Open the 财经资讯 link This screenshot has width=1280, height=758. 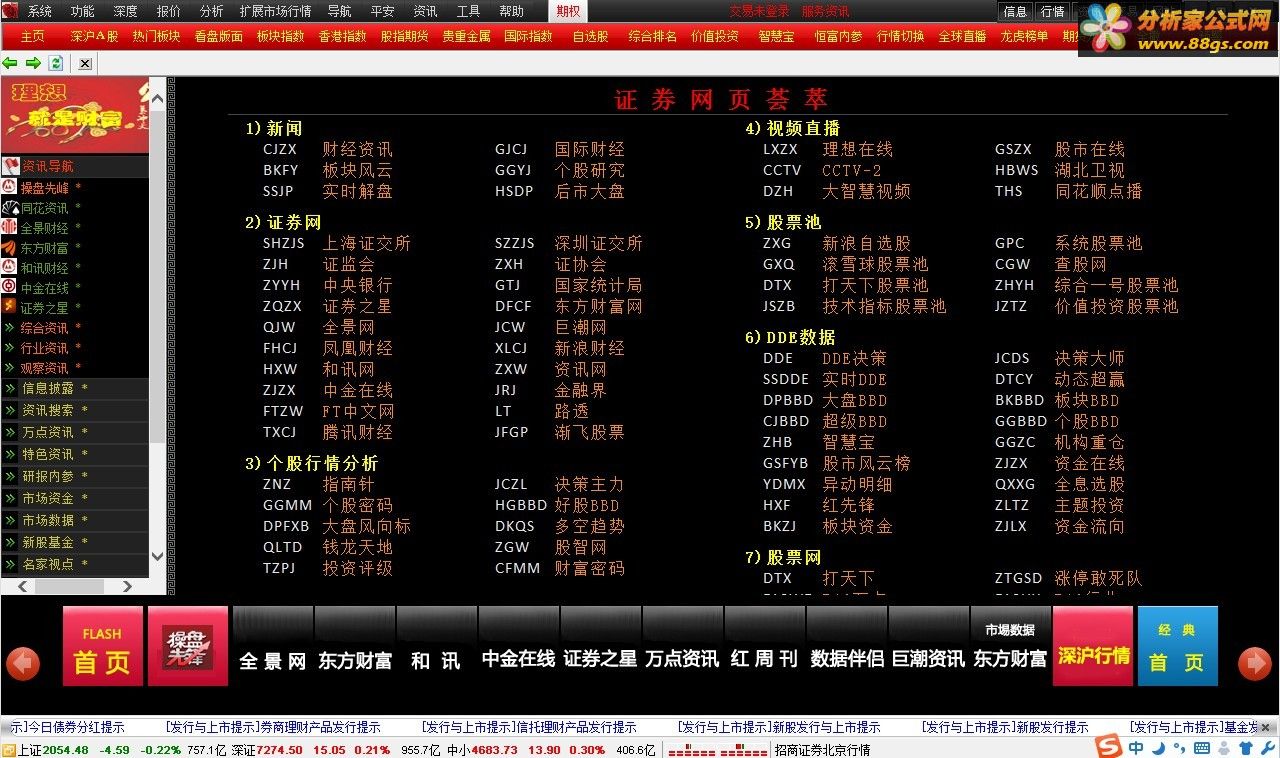coord(357,149)
